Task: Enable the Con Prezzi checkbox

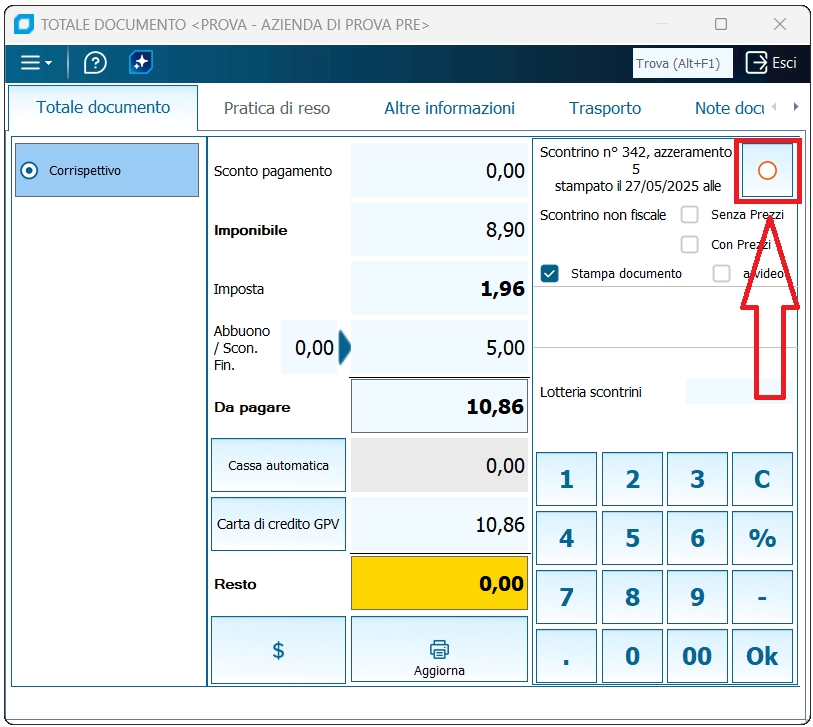Action: [690, 244]
